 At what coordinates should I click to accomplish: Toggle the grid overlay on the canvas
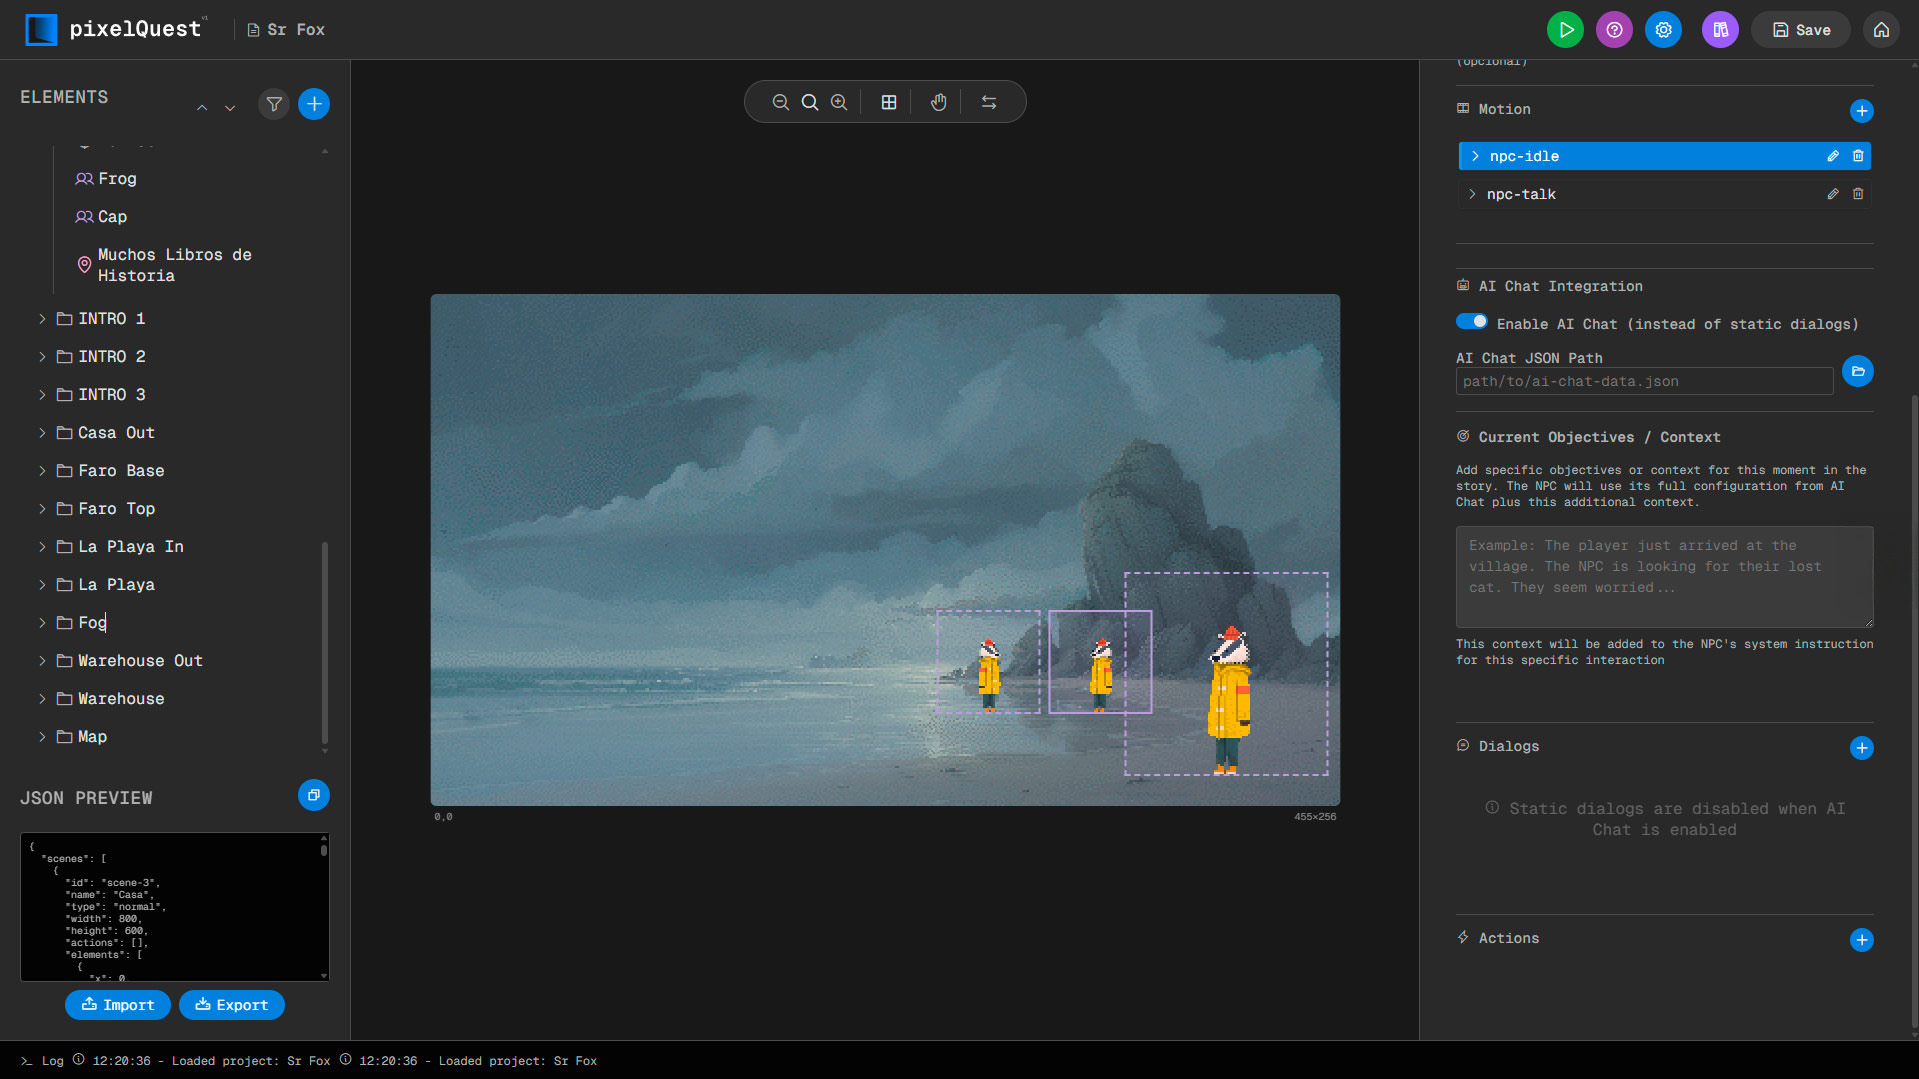[888, 101]
